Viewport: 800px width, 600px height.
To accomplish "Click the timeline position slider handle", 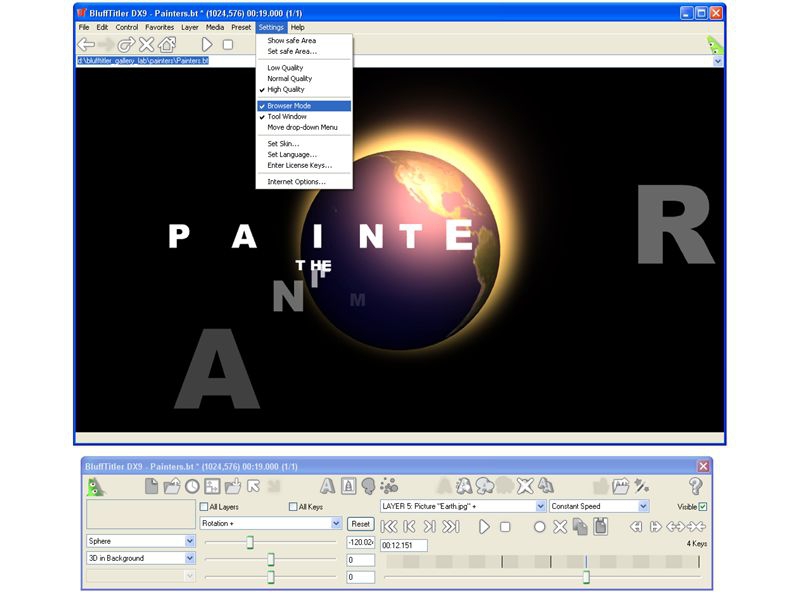I will (586, 577).
